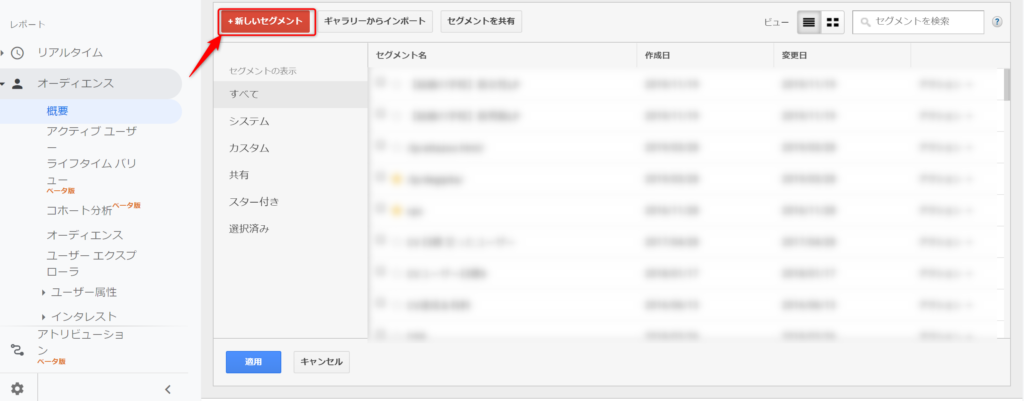1024x401 pixels.
Task: Open the help question mark icon
Action: pyautogui.click(x=997, y=22)
